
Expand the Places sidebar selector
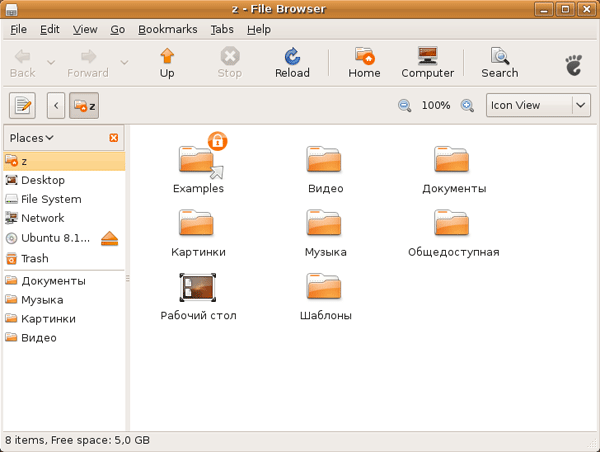coord(32,138)
